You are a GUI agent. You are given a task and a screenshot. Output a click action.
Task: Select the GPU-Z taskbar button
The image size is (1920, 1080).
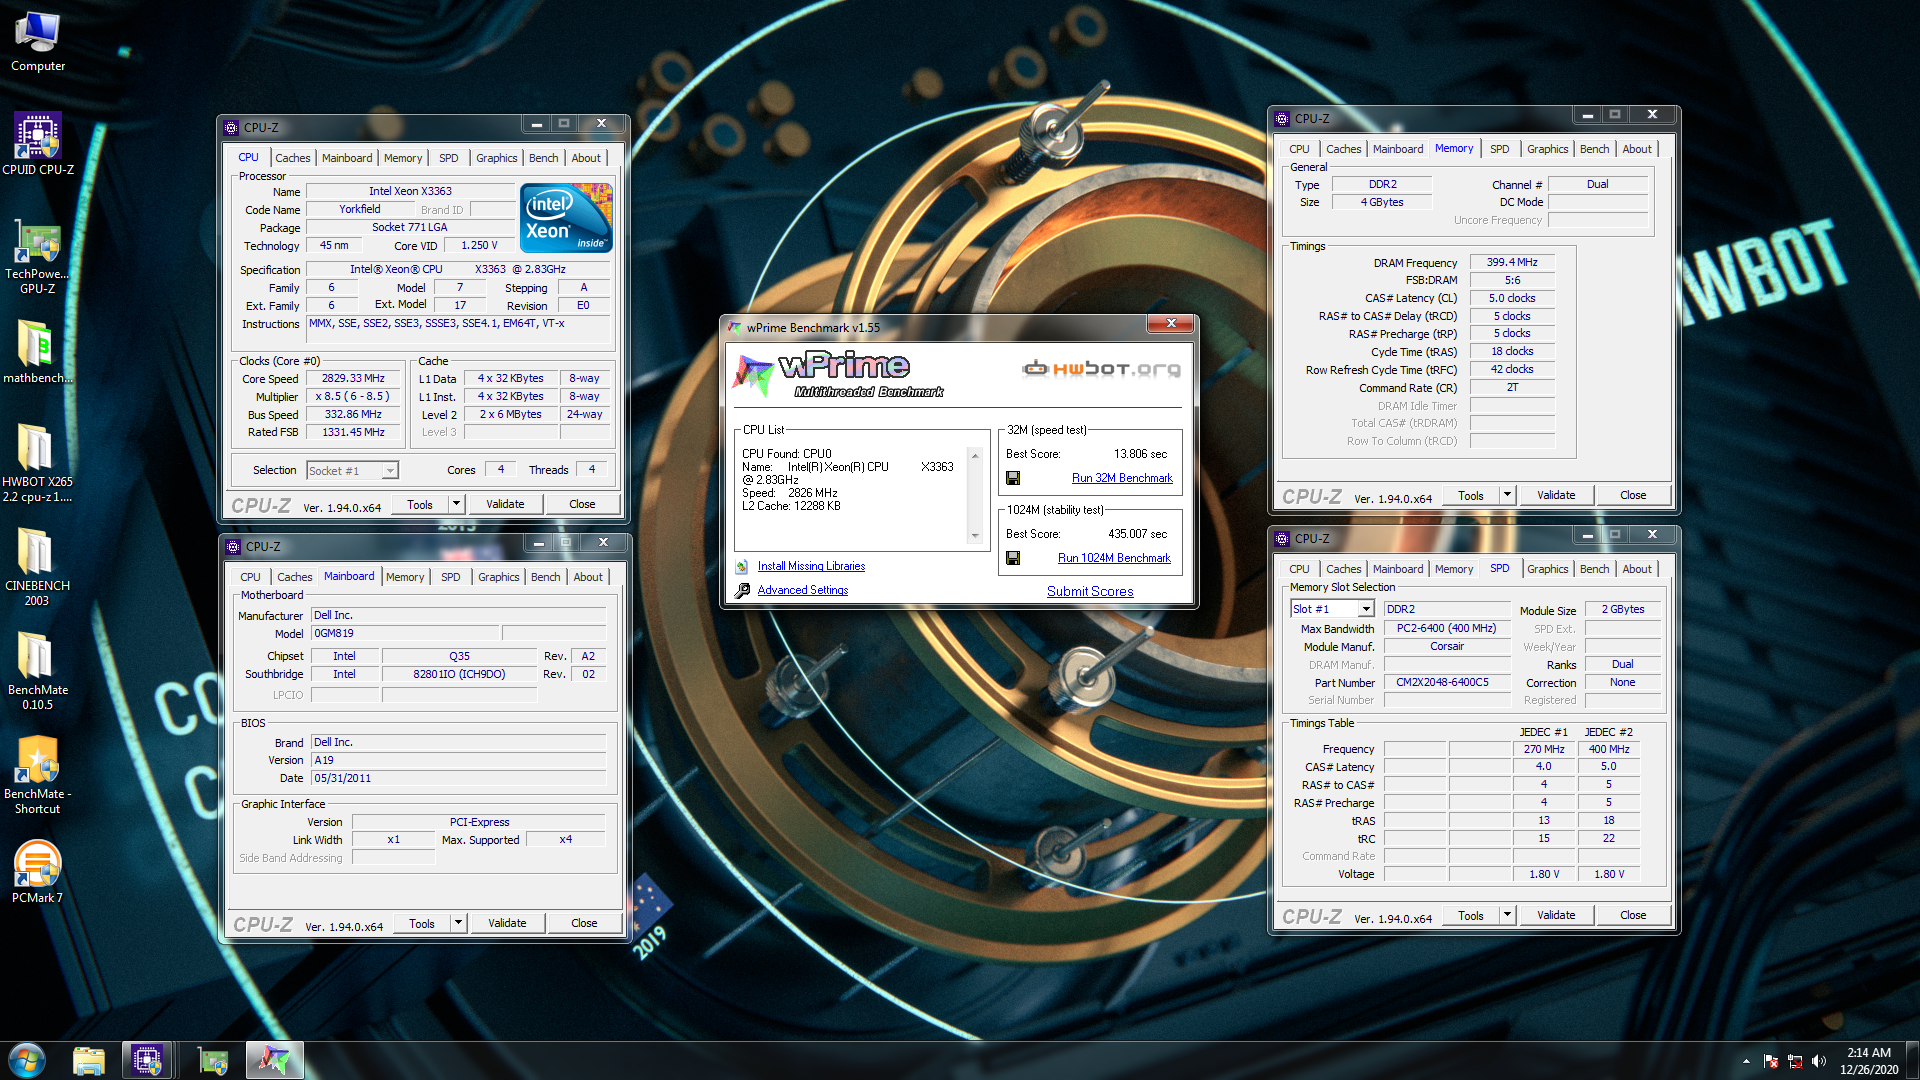coord(213,1060)
